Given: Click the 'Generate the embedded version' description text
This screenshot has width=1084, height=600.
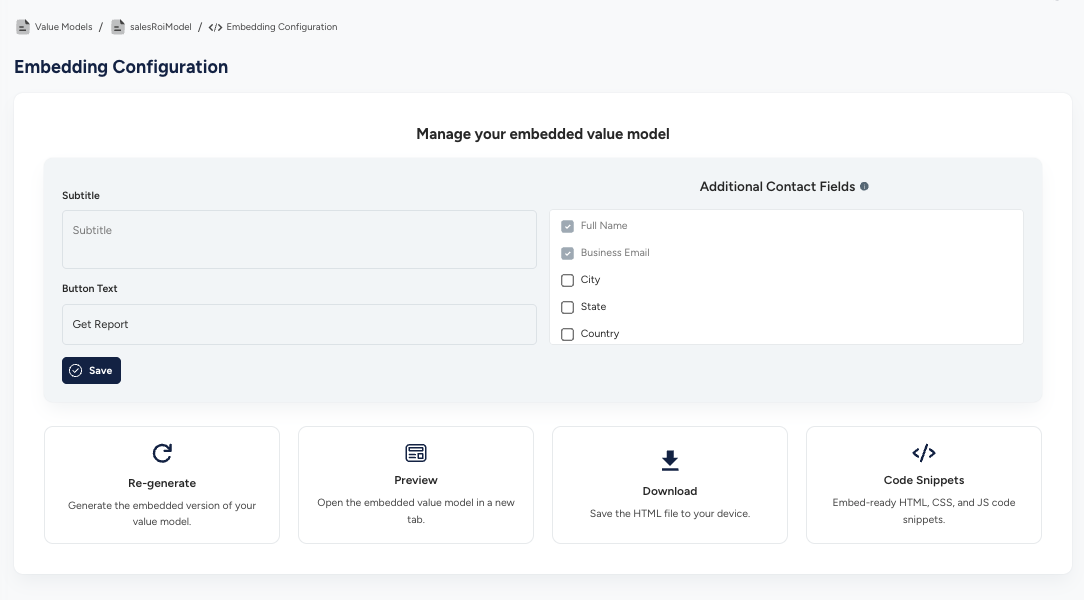Looking at the screenshot, I should [x=162, y=514].
